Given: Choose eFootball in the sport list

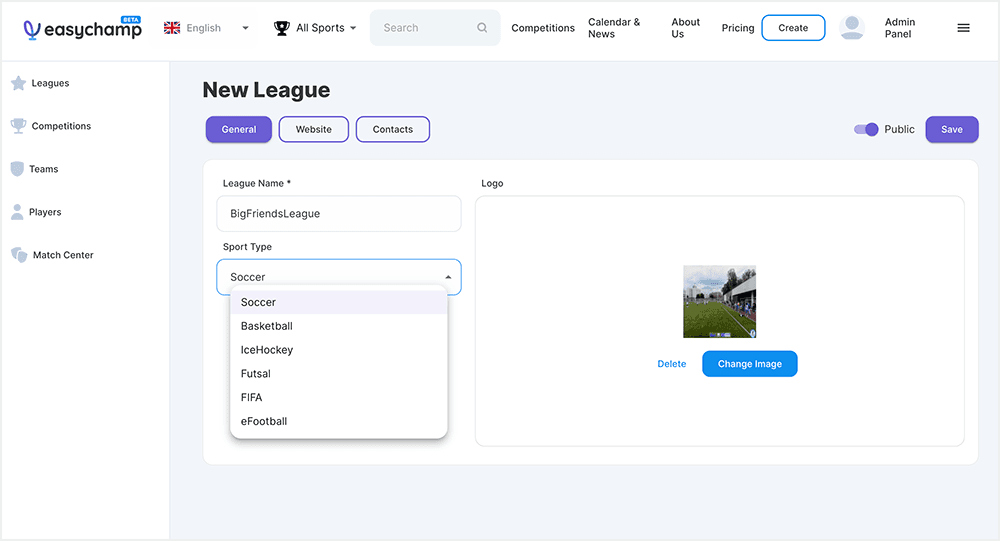Looking at the screenshot, I should 264,421.
